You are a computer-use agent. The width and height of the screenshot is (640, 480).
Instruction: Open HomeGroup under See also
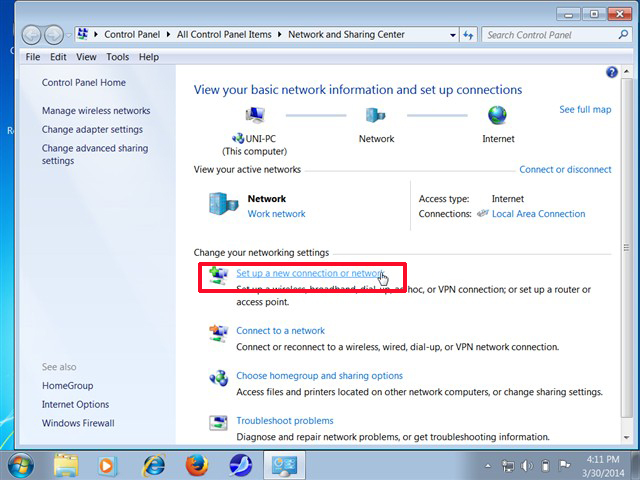pos(67,386)
